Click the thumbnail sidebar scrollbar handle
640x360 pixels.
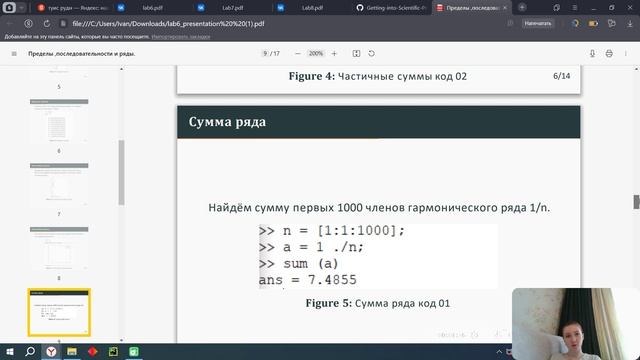(x=121, y=172)
